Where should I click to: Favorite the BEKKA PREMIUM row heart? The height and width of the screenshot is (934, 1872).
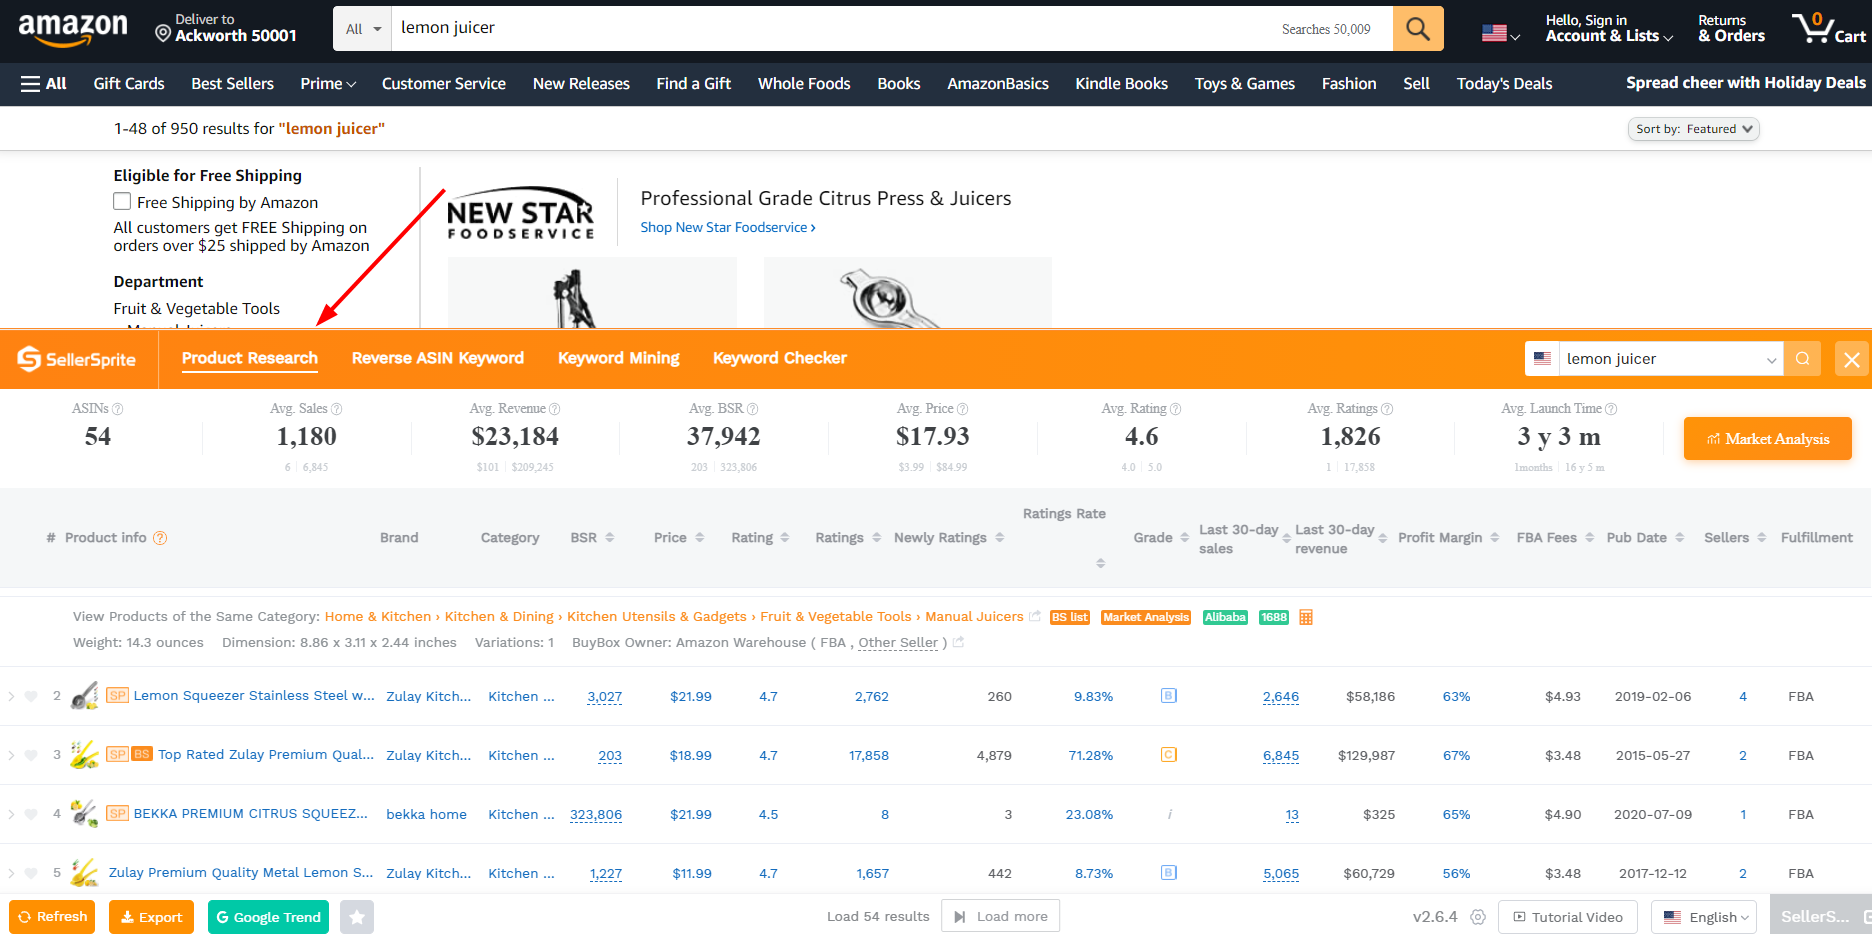pyautogui.click(x=31, y=814)
